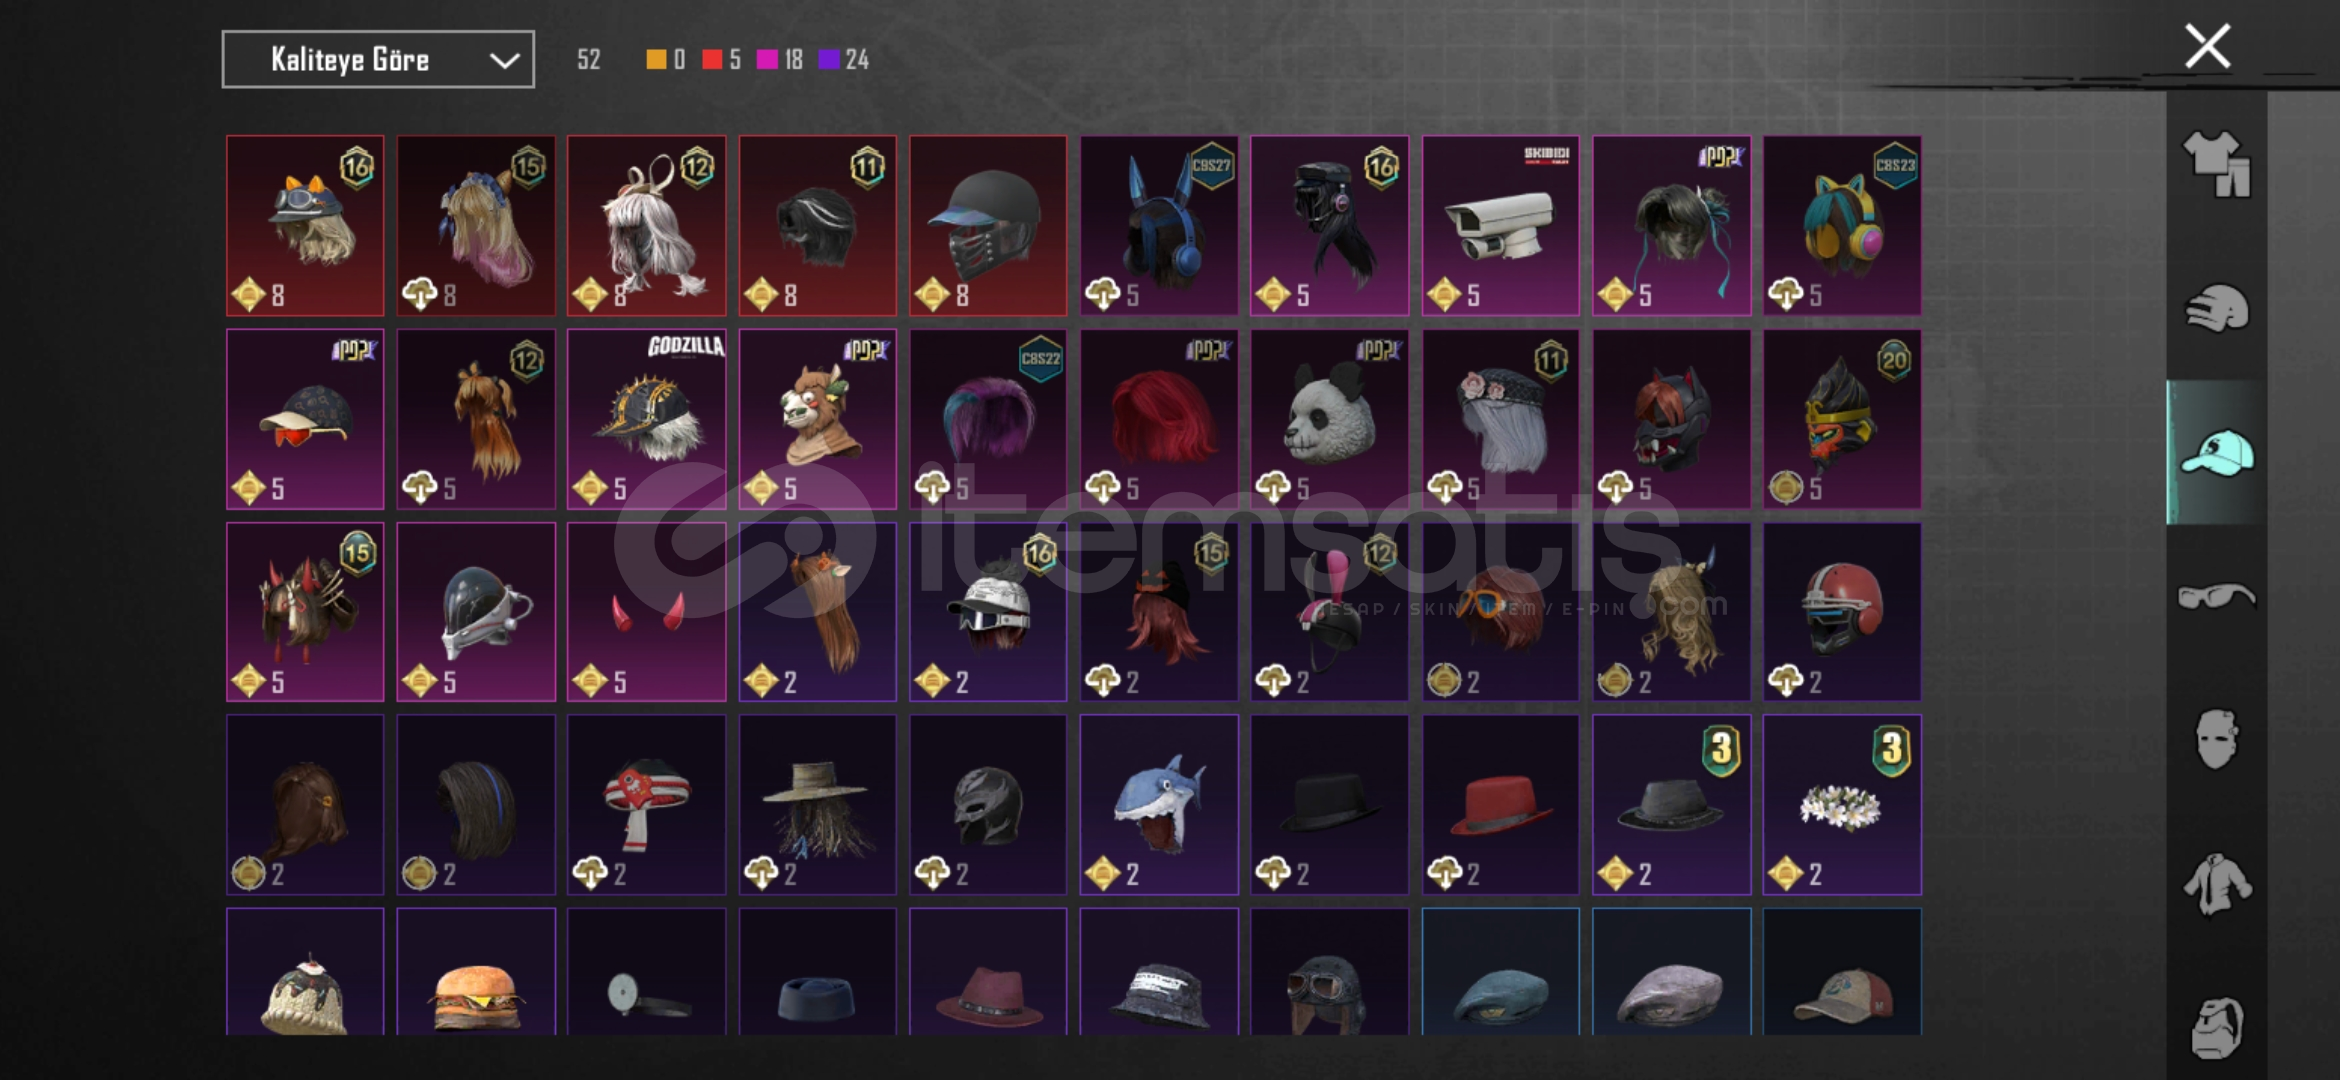The image size is (2340, 1080).
Task: Pick the hamburger hat item
Action: [476, 971]
